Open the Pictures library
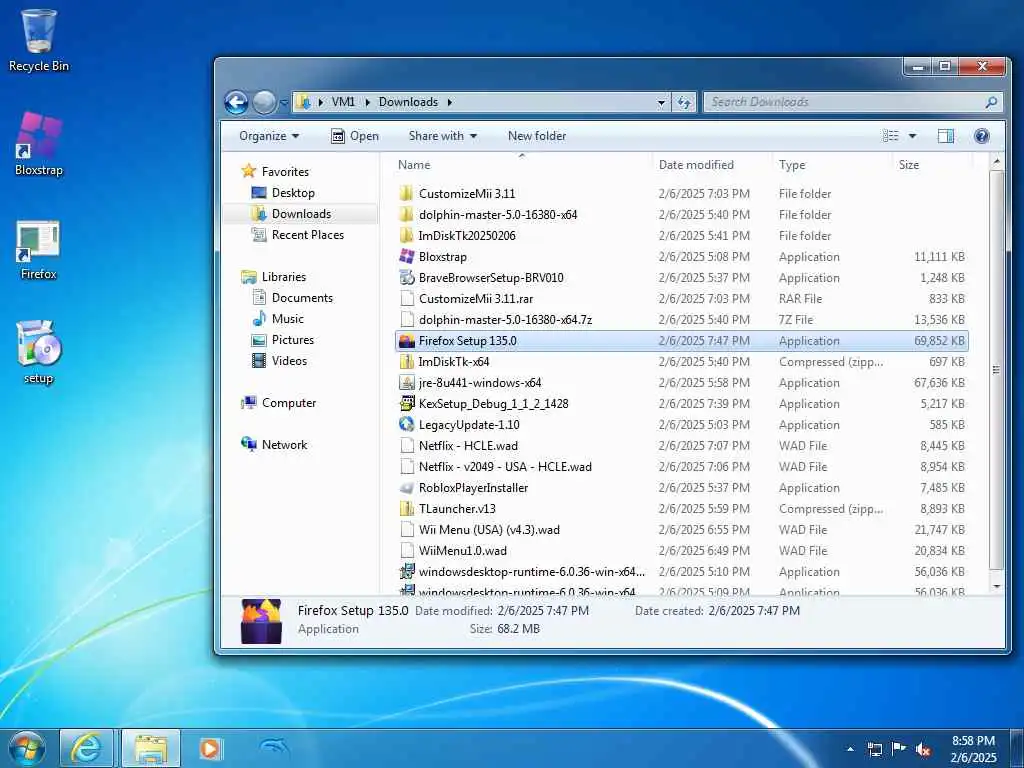 click(x=293, y=340)
